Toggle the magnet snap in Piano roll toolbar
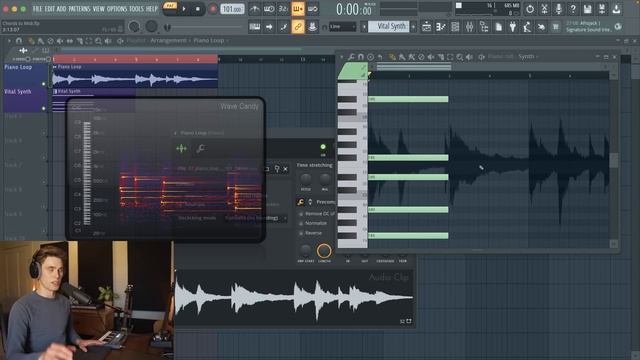640x360 pixels. pyautogui.click(x=361, y=57)
